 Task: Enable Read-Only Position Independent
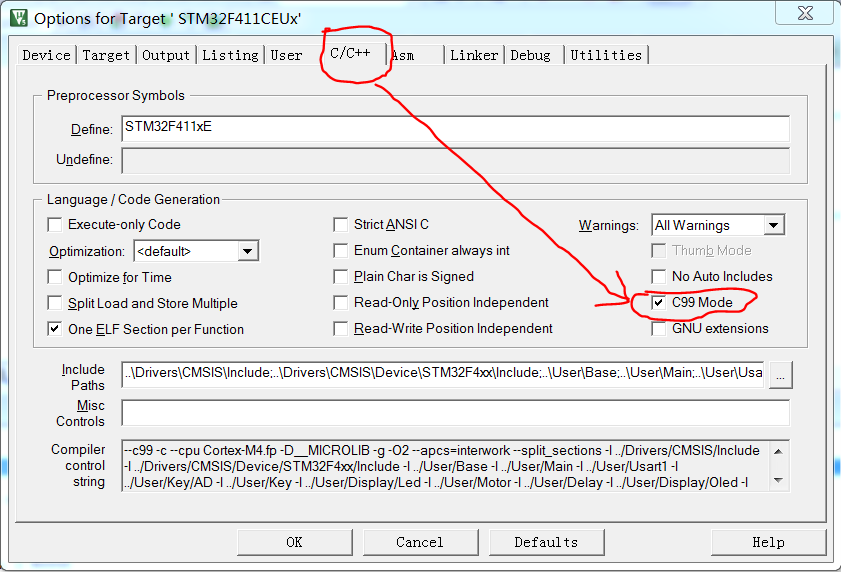pos(341,303)
